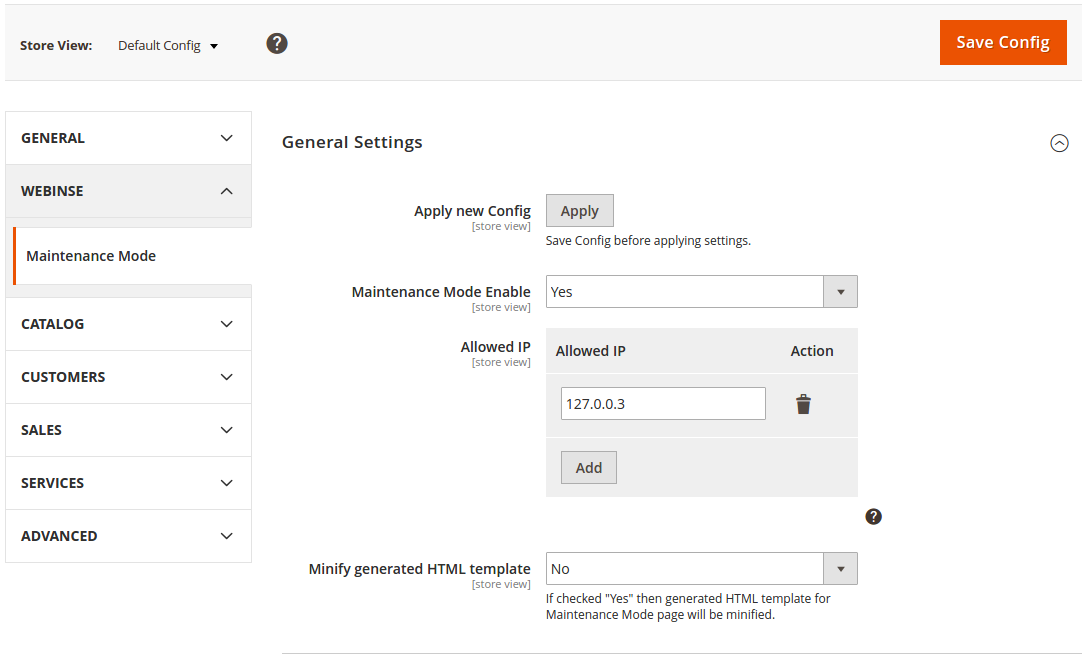Open the Store View Default Config dropdown
The height and width of the screenshot is (661, 1087).
pyautogui.click(x=168, y=46)
